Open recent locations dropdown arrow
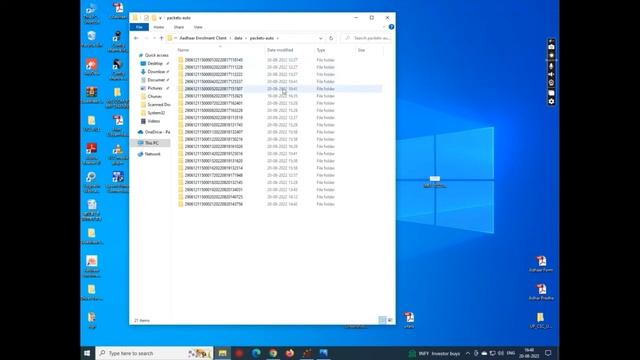 154,38
